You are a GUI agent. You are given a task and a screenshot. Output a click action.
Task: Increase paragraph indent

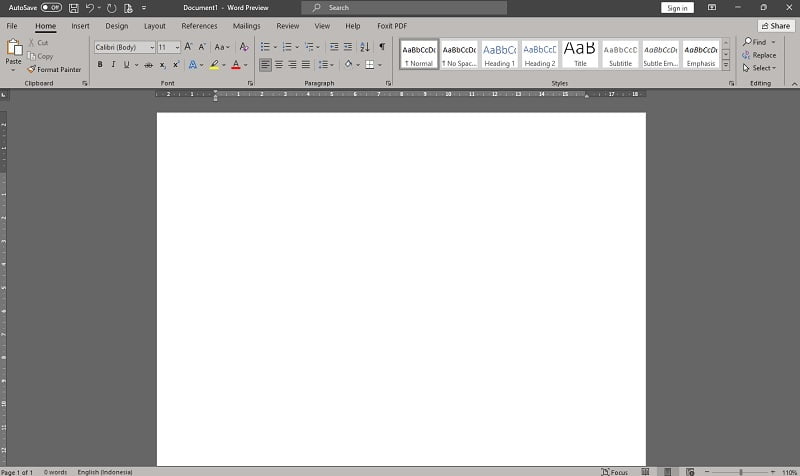(x=348, y=47)
